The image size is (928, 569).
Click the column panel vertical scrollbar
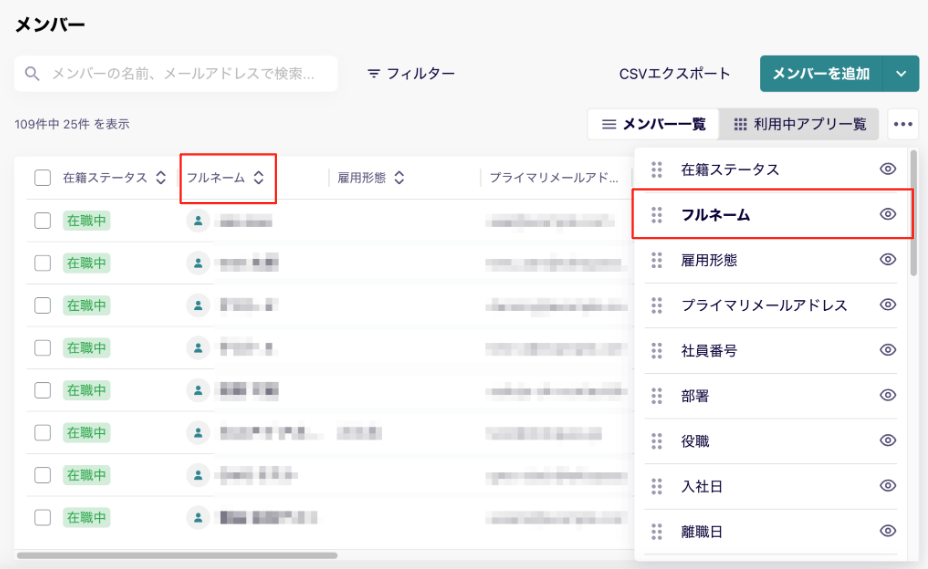pos(913,213)
